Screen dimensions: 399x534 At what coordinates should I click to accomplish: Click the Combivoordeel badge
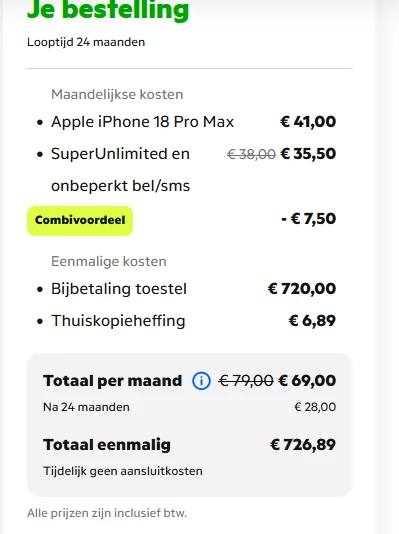coord(80,220)
